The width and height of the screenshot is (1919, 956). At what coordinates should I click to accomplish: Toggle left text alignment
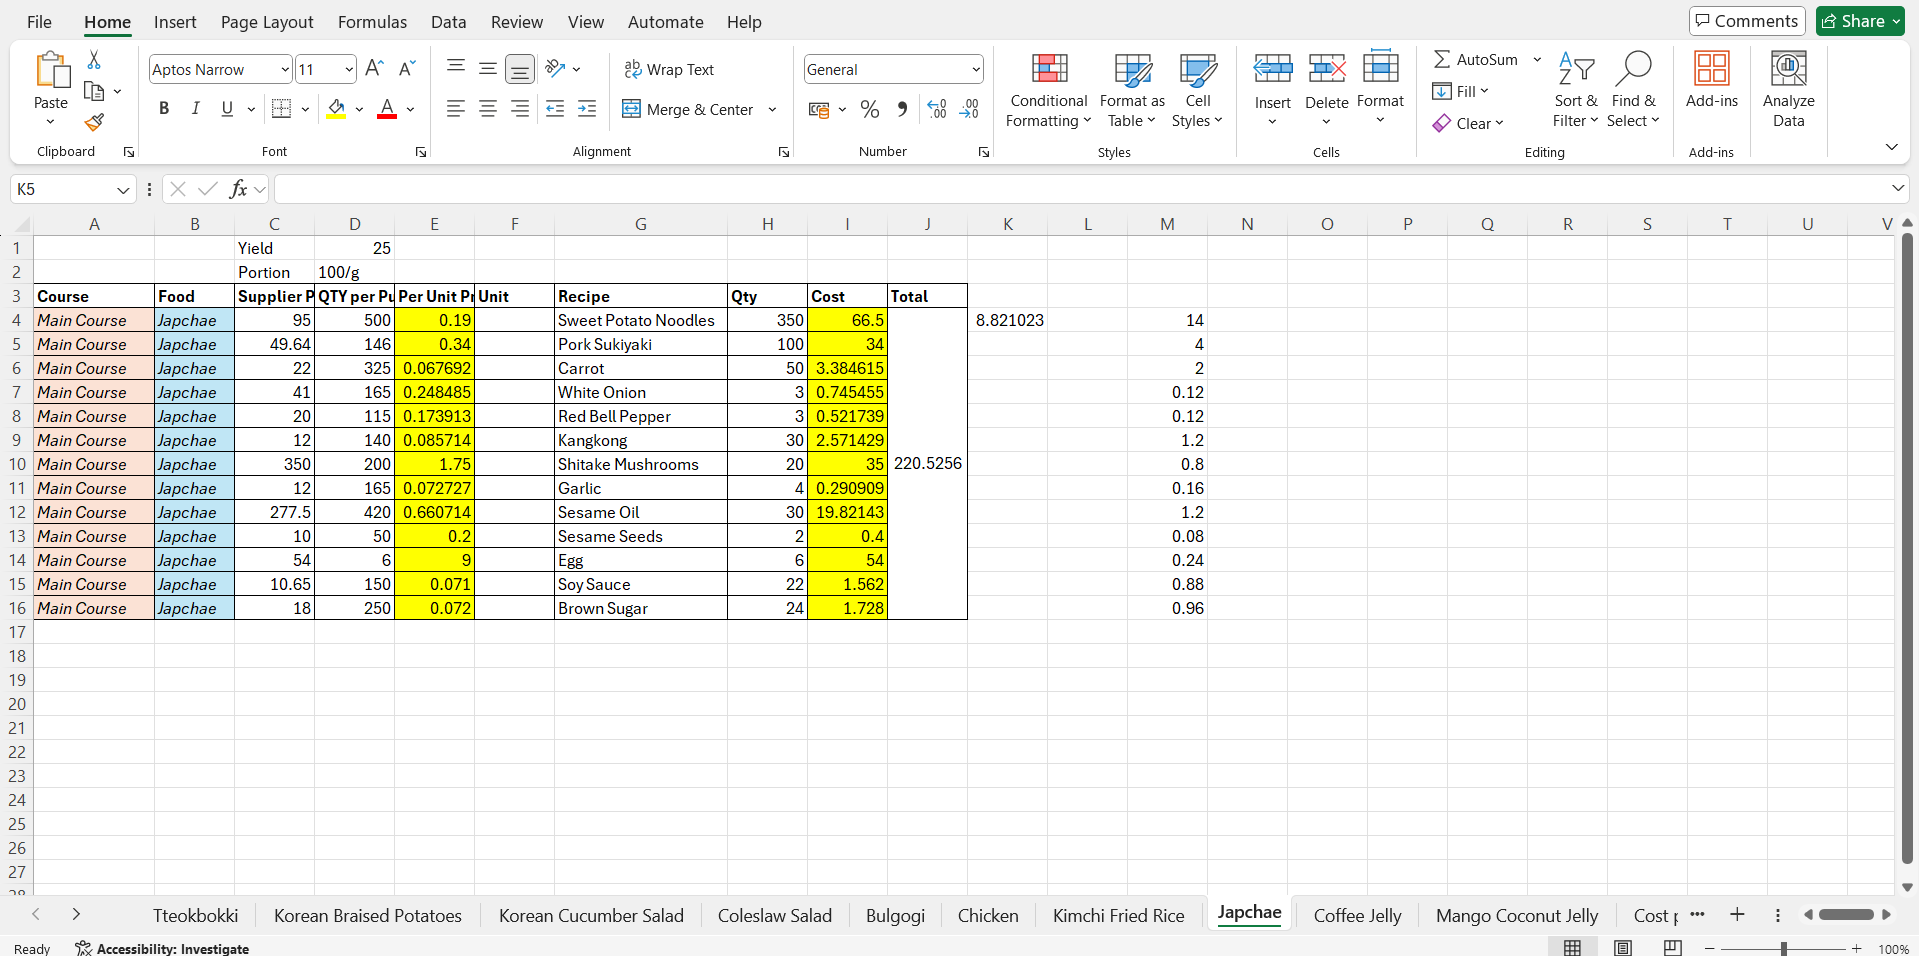pyautogui.click(x=456, y=109)
